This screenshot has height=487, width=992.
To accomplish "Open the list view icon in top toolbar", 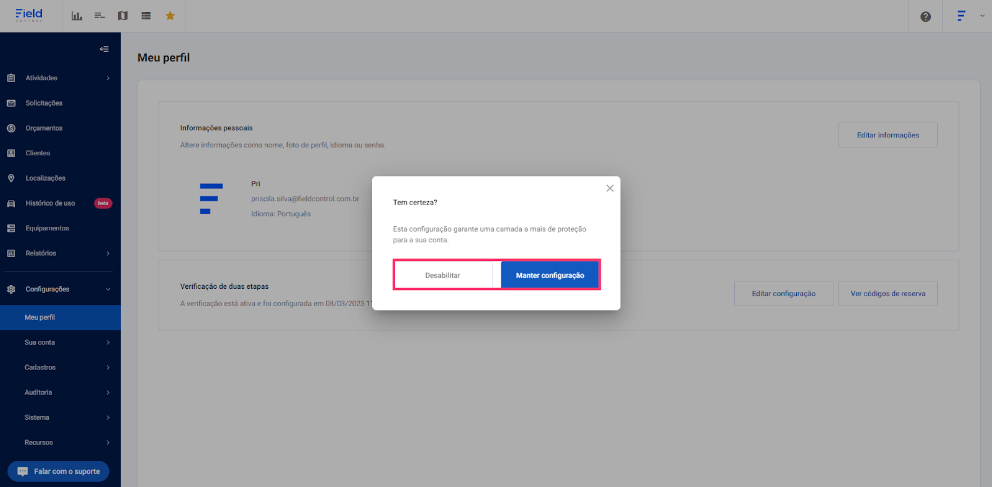I will 146,16.
